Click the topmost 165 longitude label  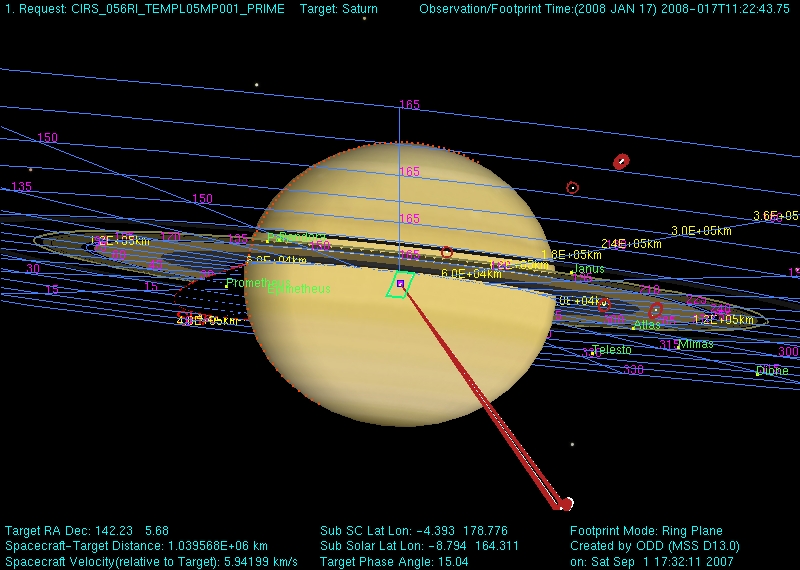410,104
